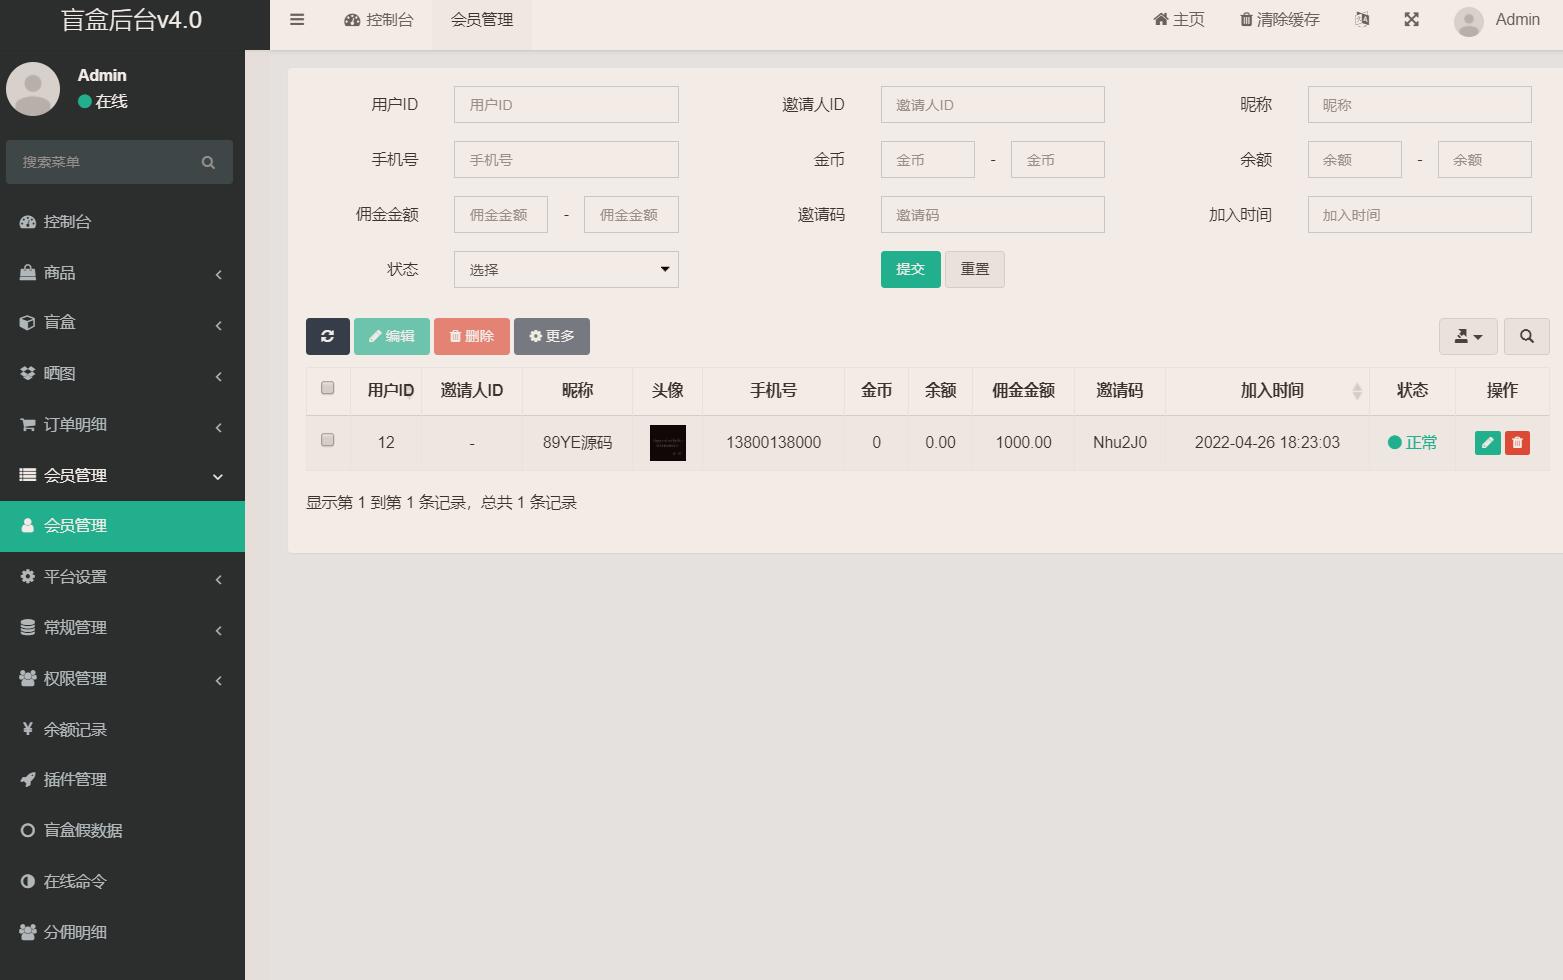Check the checkbox for user ID 12
The height and width of the screenshot is (980, 1563).
point(327,440)
